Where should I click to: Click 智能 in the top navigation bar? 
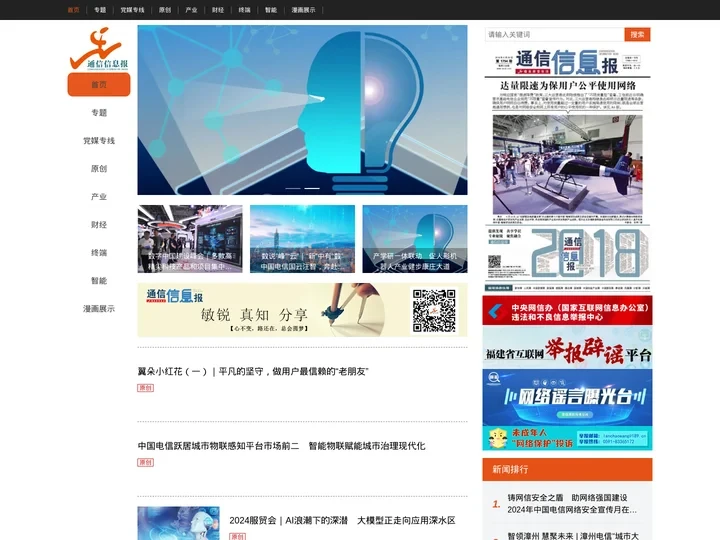point(271,10)
